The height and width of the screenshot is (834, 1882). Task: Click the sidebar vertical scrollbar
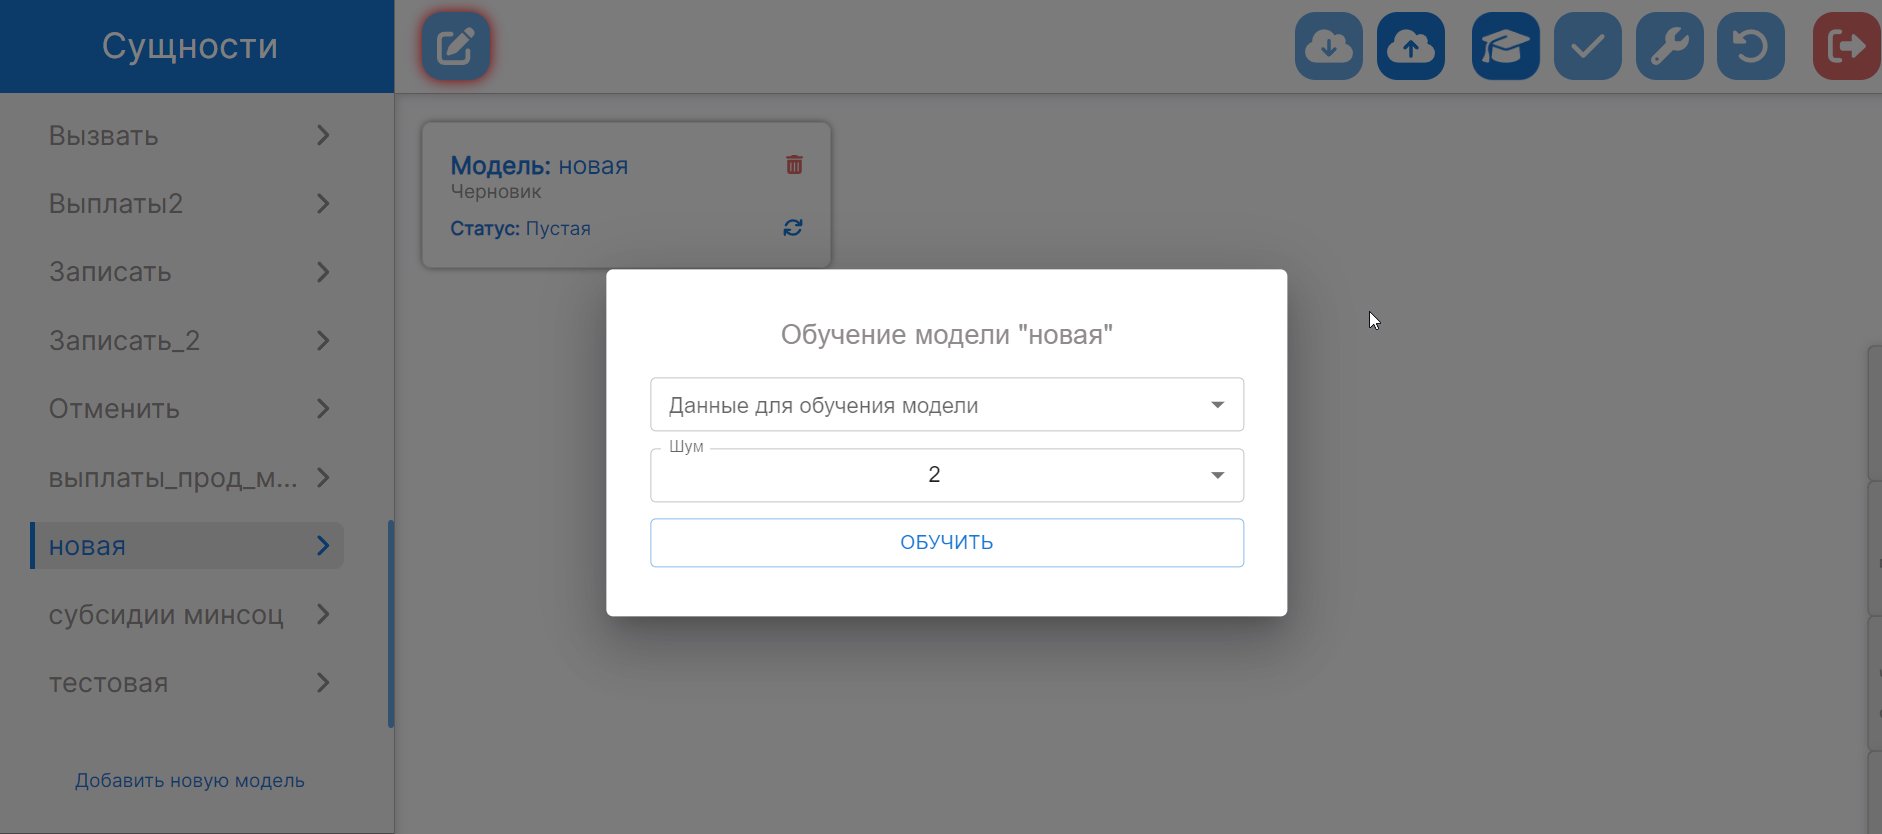pyautogui.click(x=391, y=624)
